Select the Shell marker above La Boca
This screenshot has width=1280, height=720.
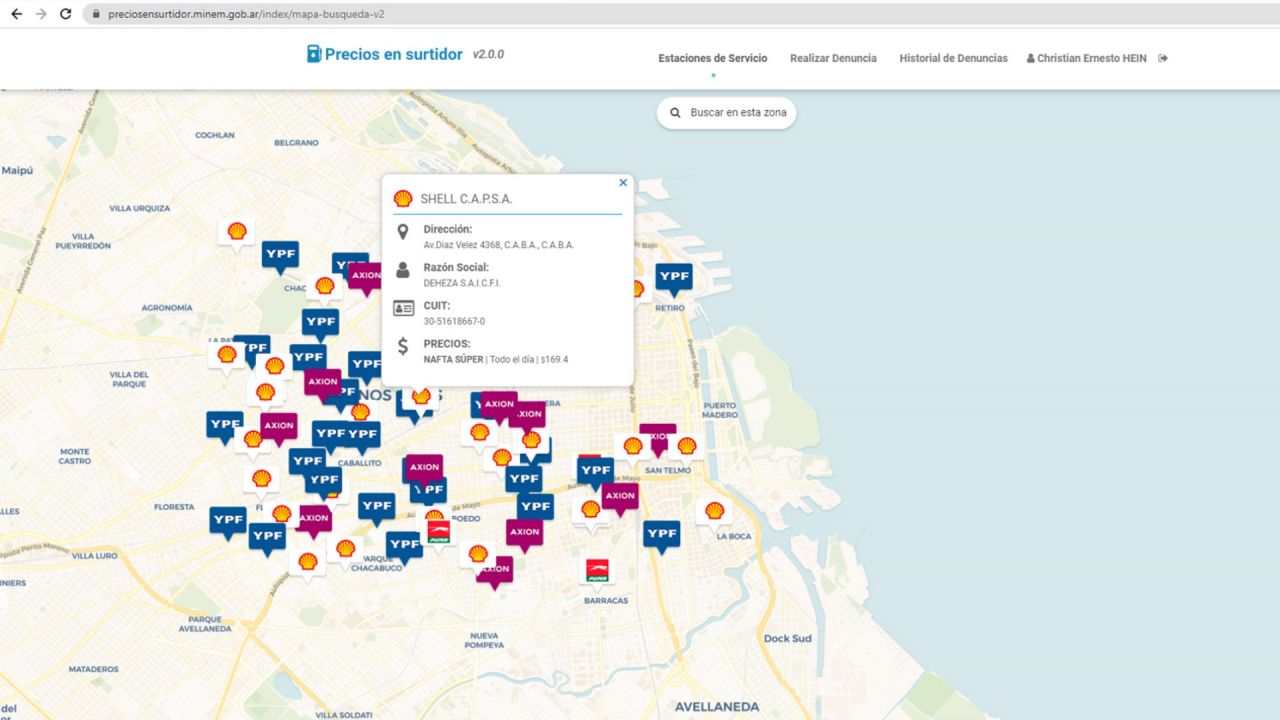[x=714, y=512]
